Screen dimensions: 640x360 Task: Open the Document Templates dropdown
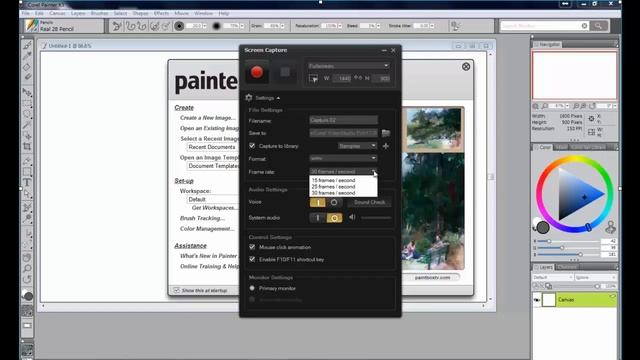(x=213, y=166)
